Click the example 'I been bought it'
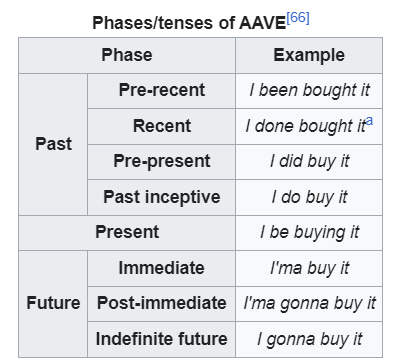Screen dimensions: 405x361 310,91
